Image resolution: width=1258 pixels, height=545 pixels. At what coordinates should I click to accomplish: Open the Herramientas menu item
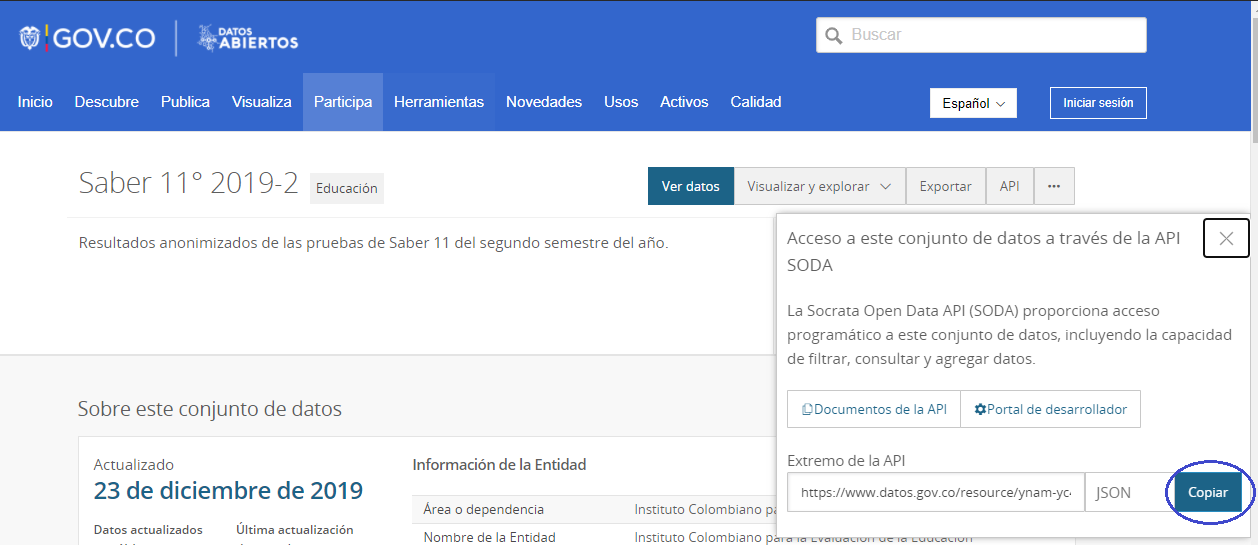(439, 102)
